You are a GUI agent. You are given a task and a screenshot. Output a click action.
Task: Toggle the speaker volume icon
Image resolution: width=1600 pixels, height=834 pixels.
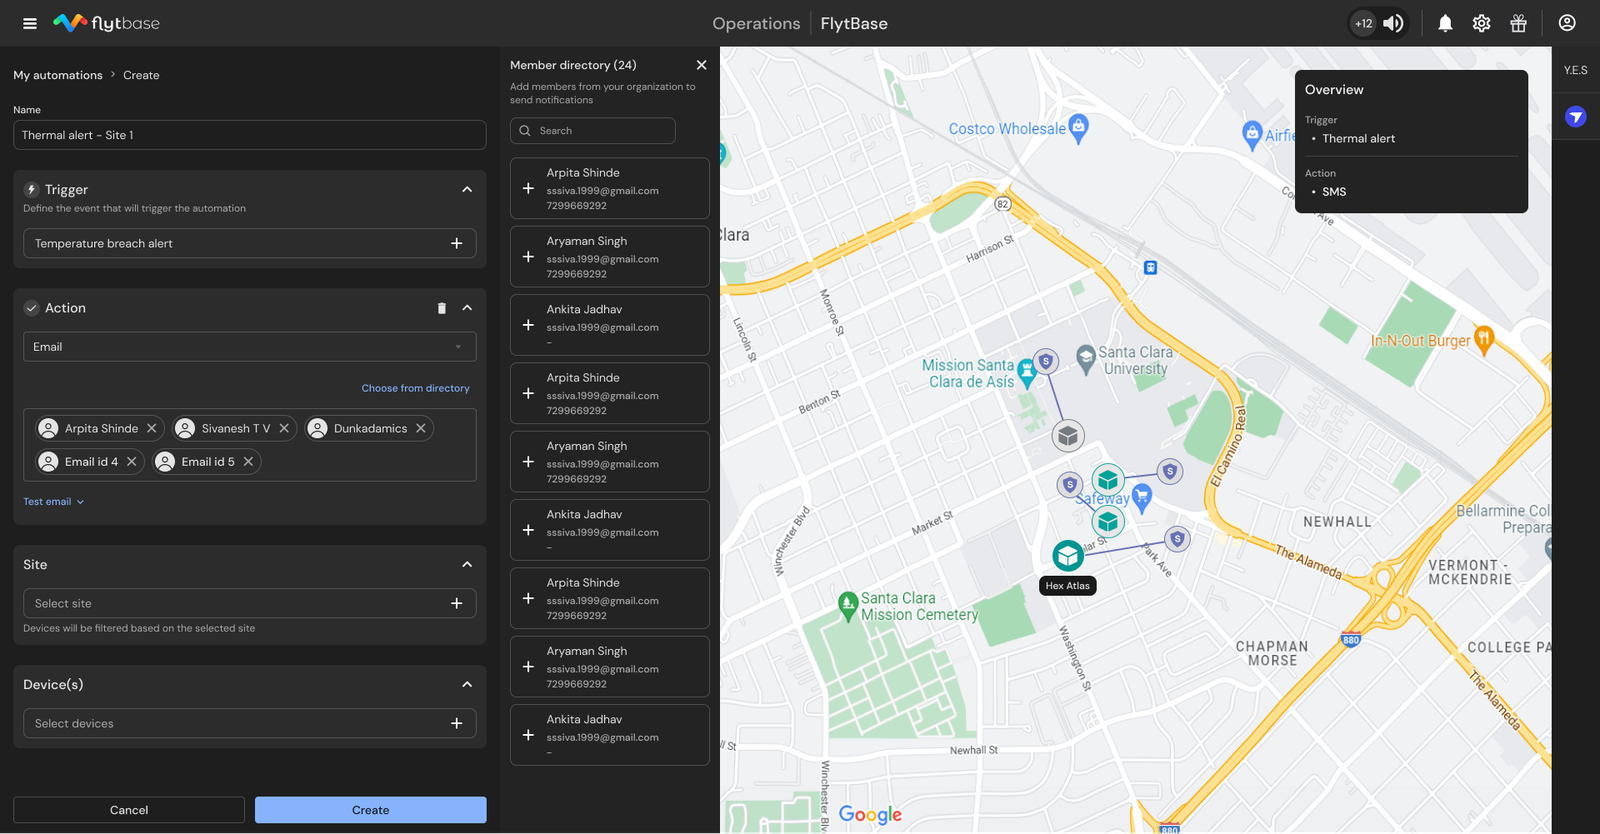tap(1392, 23)
